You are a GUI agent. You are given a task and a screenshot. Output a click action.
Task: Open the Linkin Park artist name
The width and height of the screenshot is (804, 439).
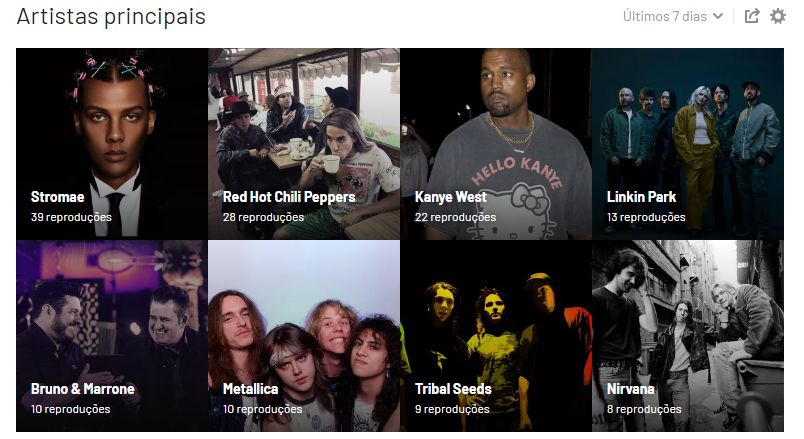(x=641, y=197)
